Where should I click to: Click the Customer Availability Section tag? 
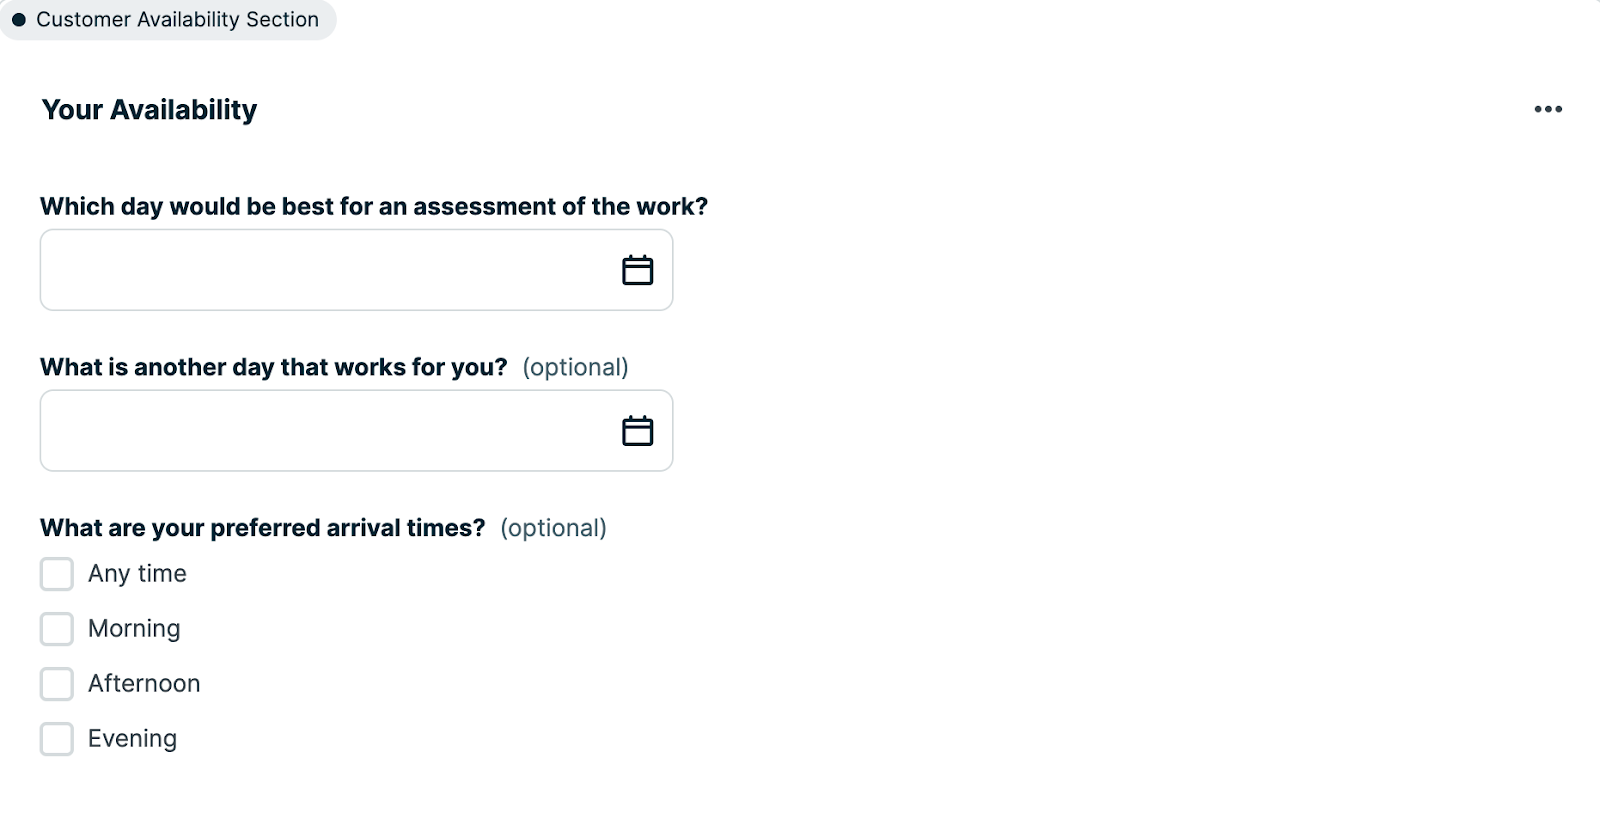coord(177,20)
